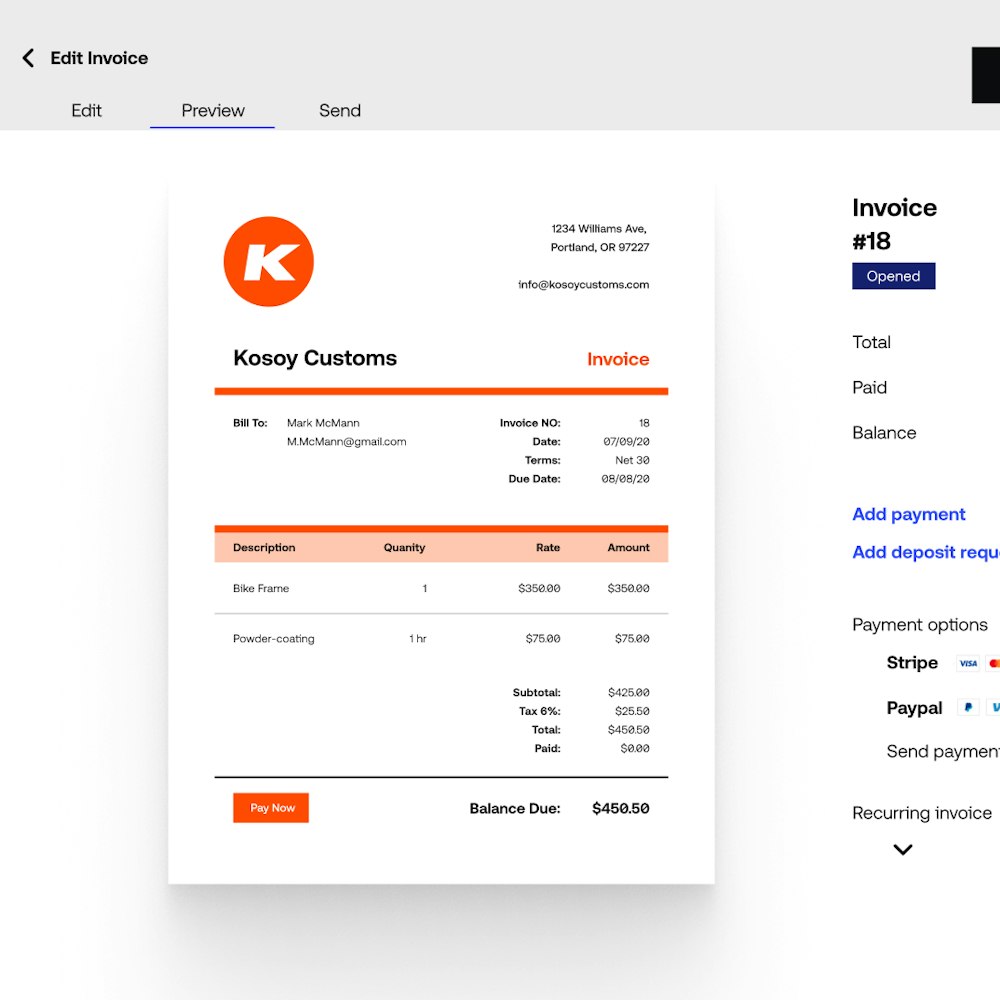The image size is (1000, 1000).
Task: Select the Paypal payment option
Action: (914, 708)
